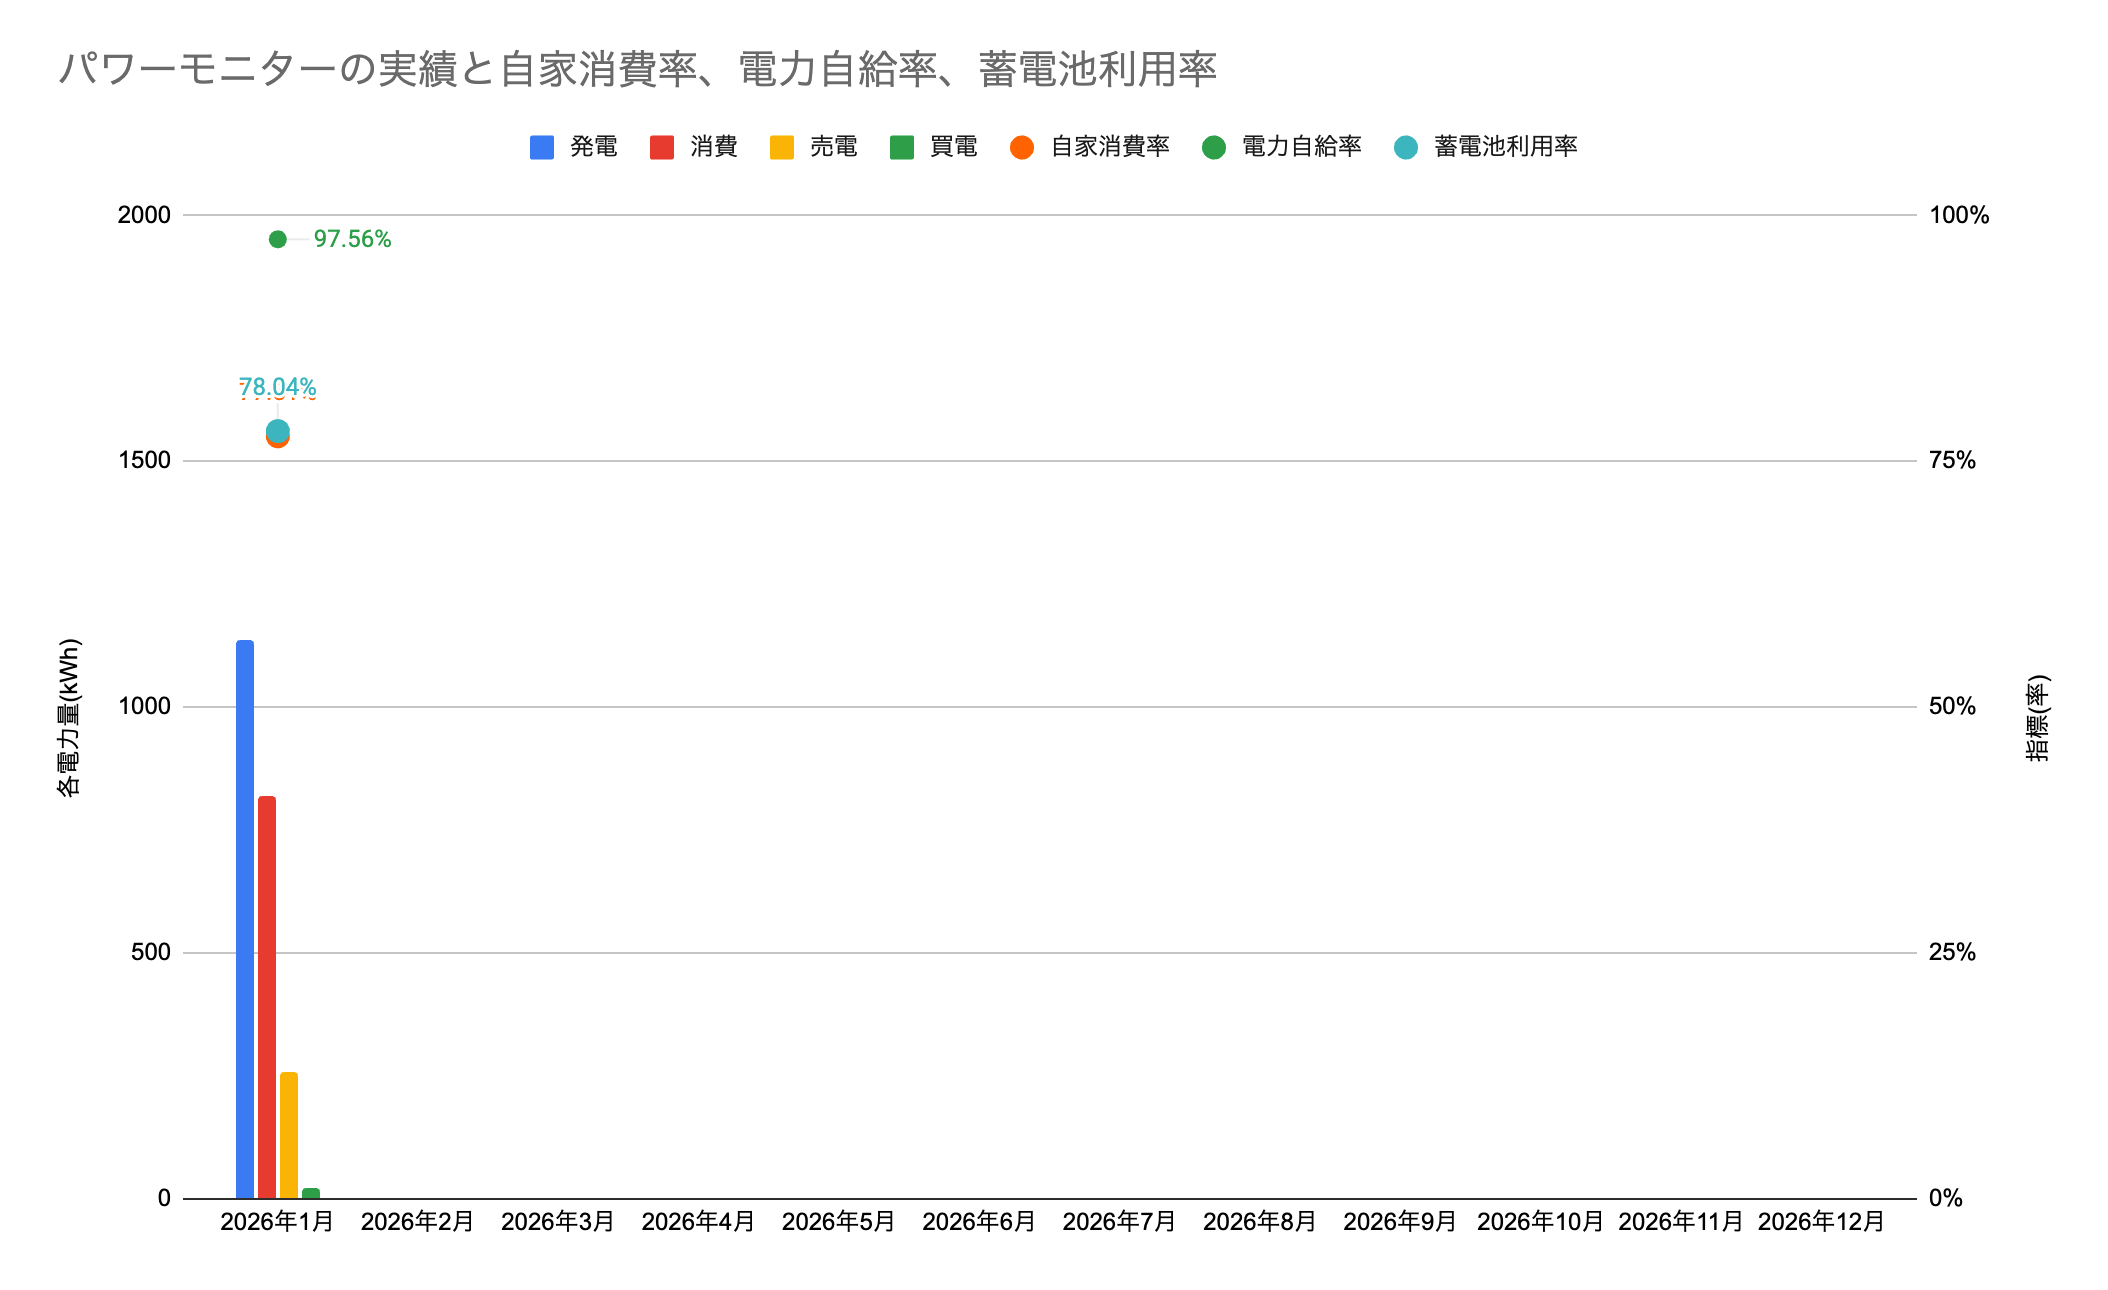Click the yellow 売電 bar for January
This screenshot has width=2108, height=1290.
point(289,1135)
